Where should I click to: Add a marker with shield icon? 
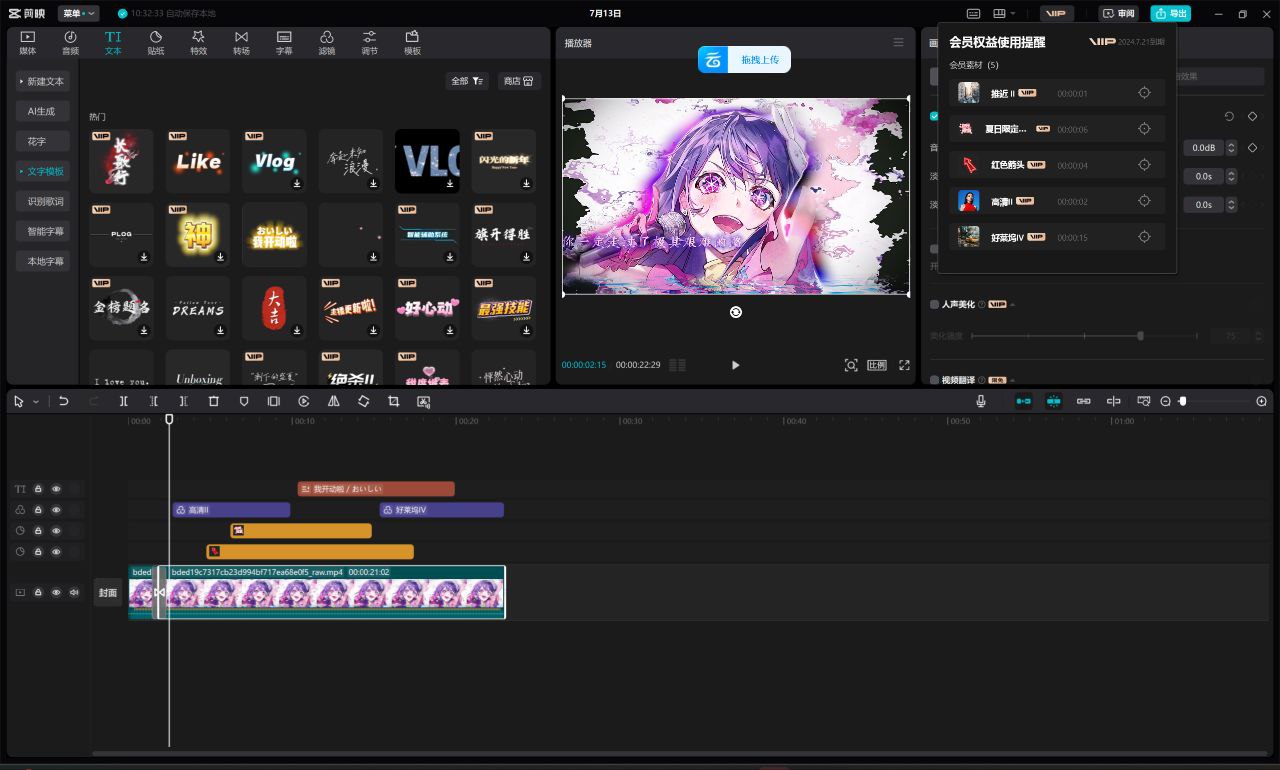(x=244, y=401)
